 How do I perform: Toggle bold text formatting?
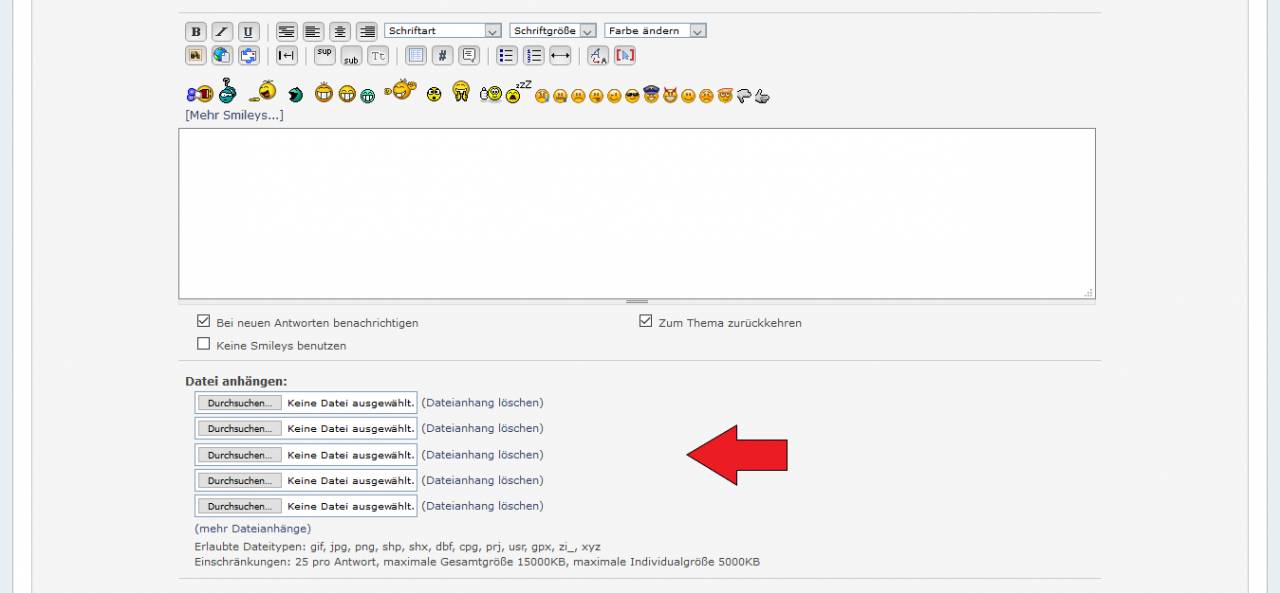(196, 31)
